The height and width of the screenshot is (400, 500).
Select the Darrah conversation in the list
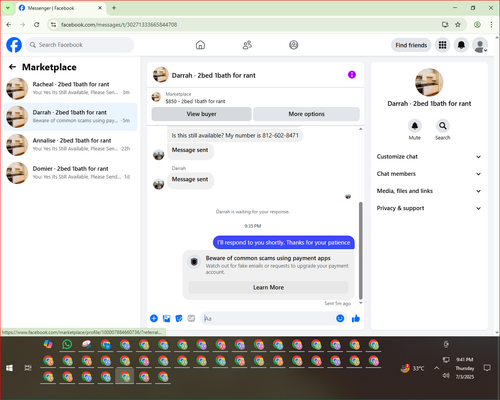coord(70,117)
